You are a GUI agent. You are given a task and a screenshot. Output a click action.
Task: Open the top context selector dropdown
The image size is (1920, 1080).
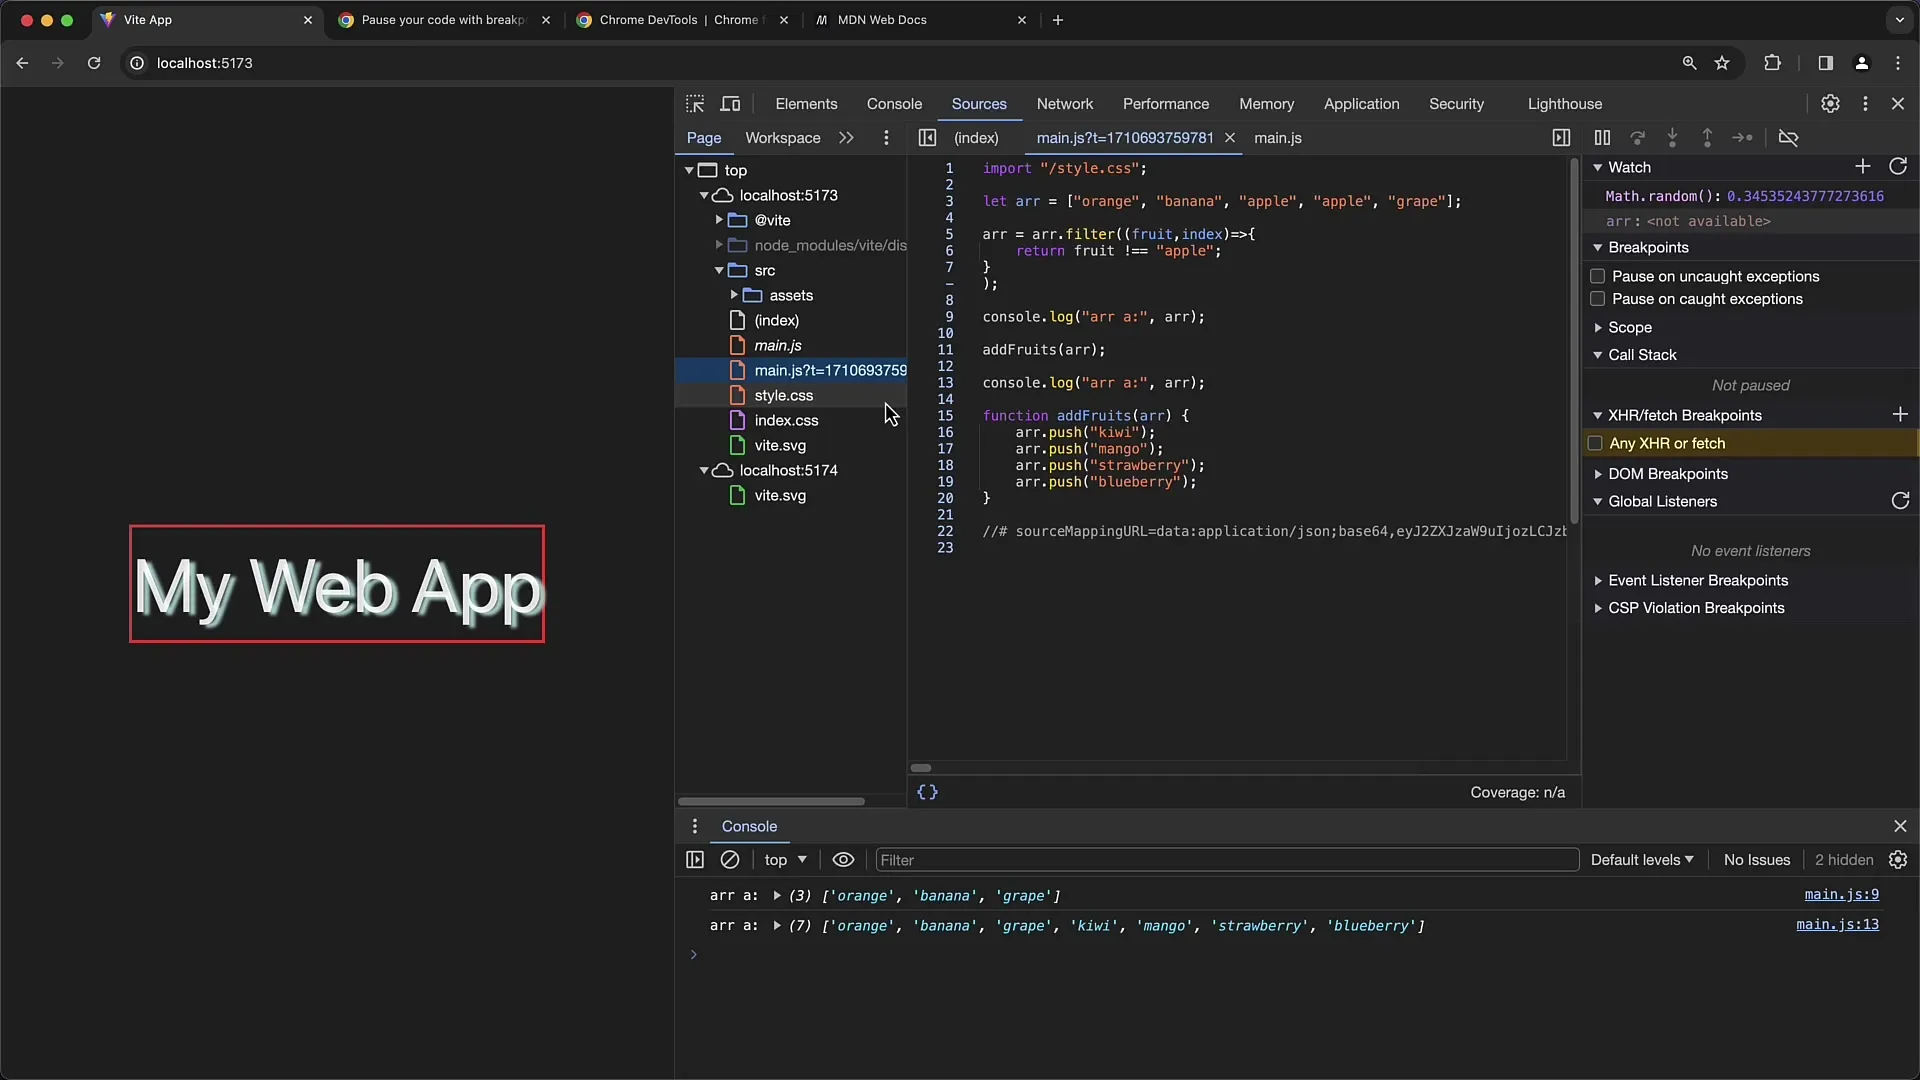click(785, 860)
